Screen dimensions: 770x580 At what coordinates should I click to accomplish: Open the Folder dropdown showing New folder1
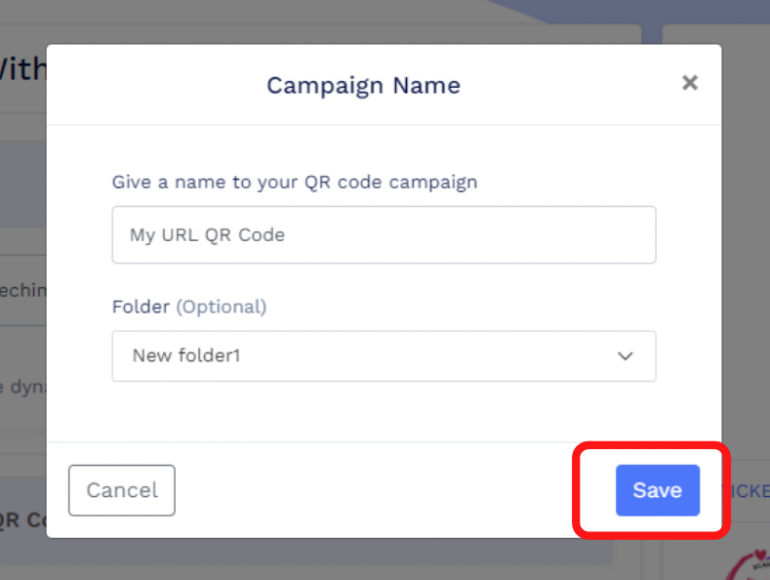point(383,356)
